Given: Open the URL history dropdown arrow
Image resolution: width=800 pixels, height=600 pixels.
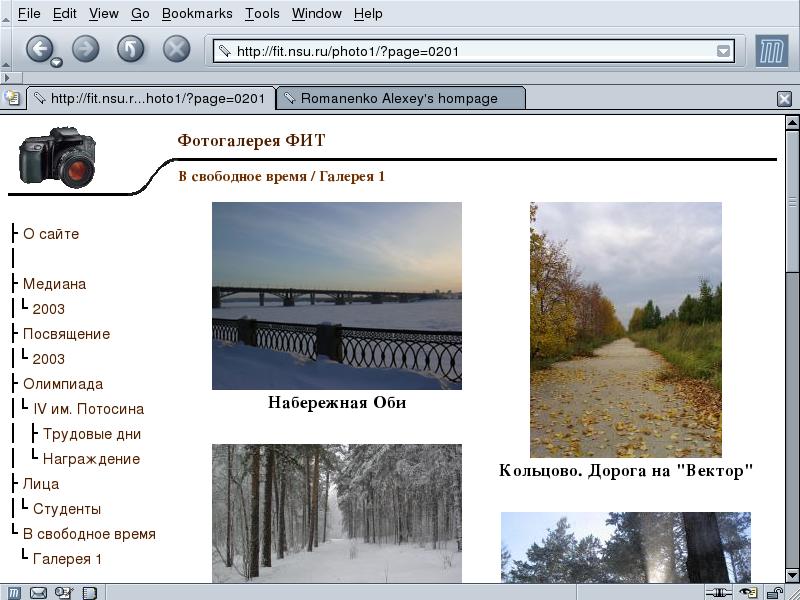Looking at the screenshot, I should 723,51.
